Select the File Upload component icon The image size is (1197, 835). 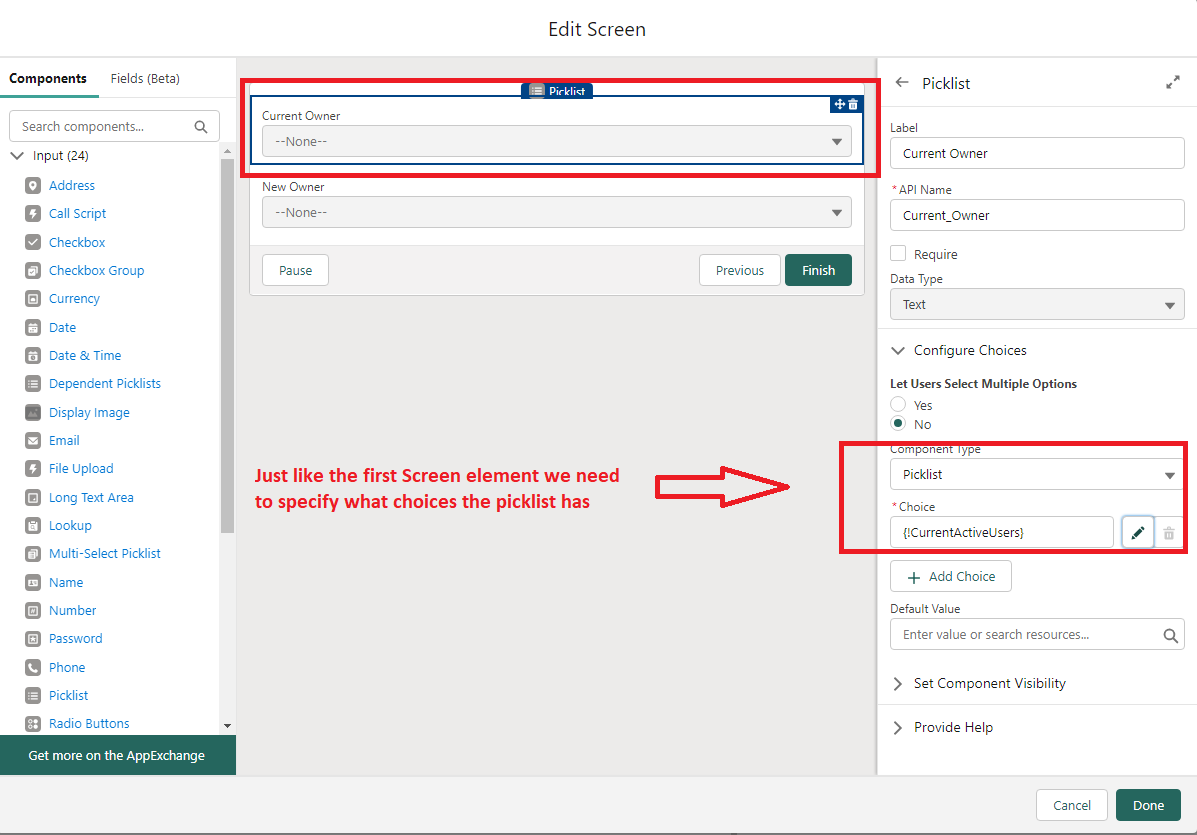[x=33, y=469]
